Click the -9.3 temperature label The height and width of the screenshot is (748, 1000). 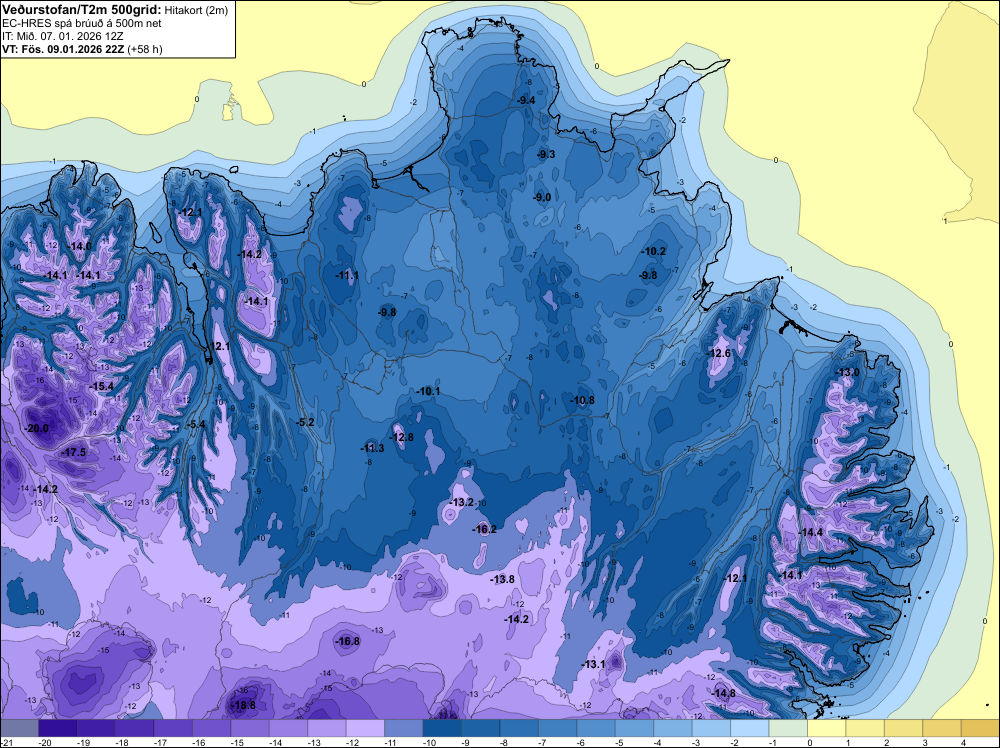pyautogui.click(x=546, y=154)
